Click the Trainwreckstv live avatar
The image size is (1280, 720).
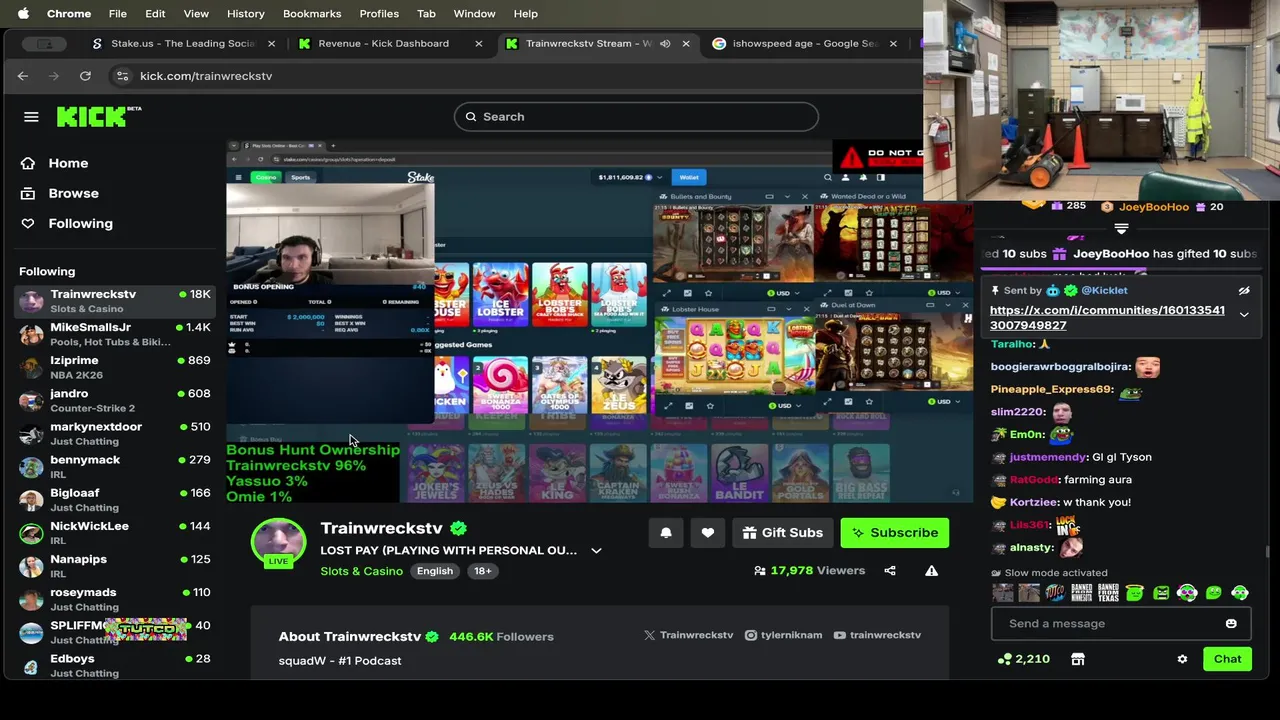tap(278, 545)
